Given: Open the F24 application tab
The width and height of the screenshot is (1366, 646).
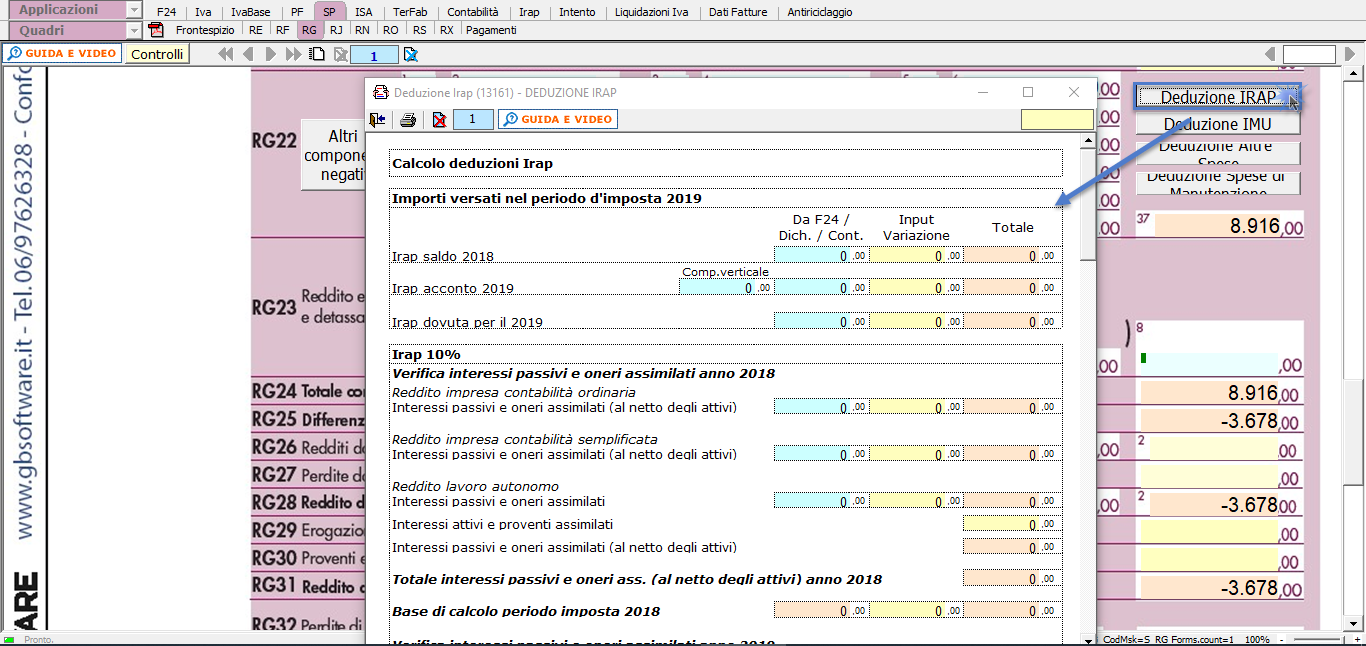Looking at the screenshot, I should point(166,12).
